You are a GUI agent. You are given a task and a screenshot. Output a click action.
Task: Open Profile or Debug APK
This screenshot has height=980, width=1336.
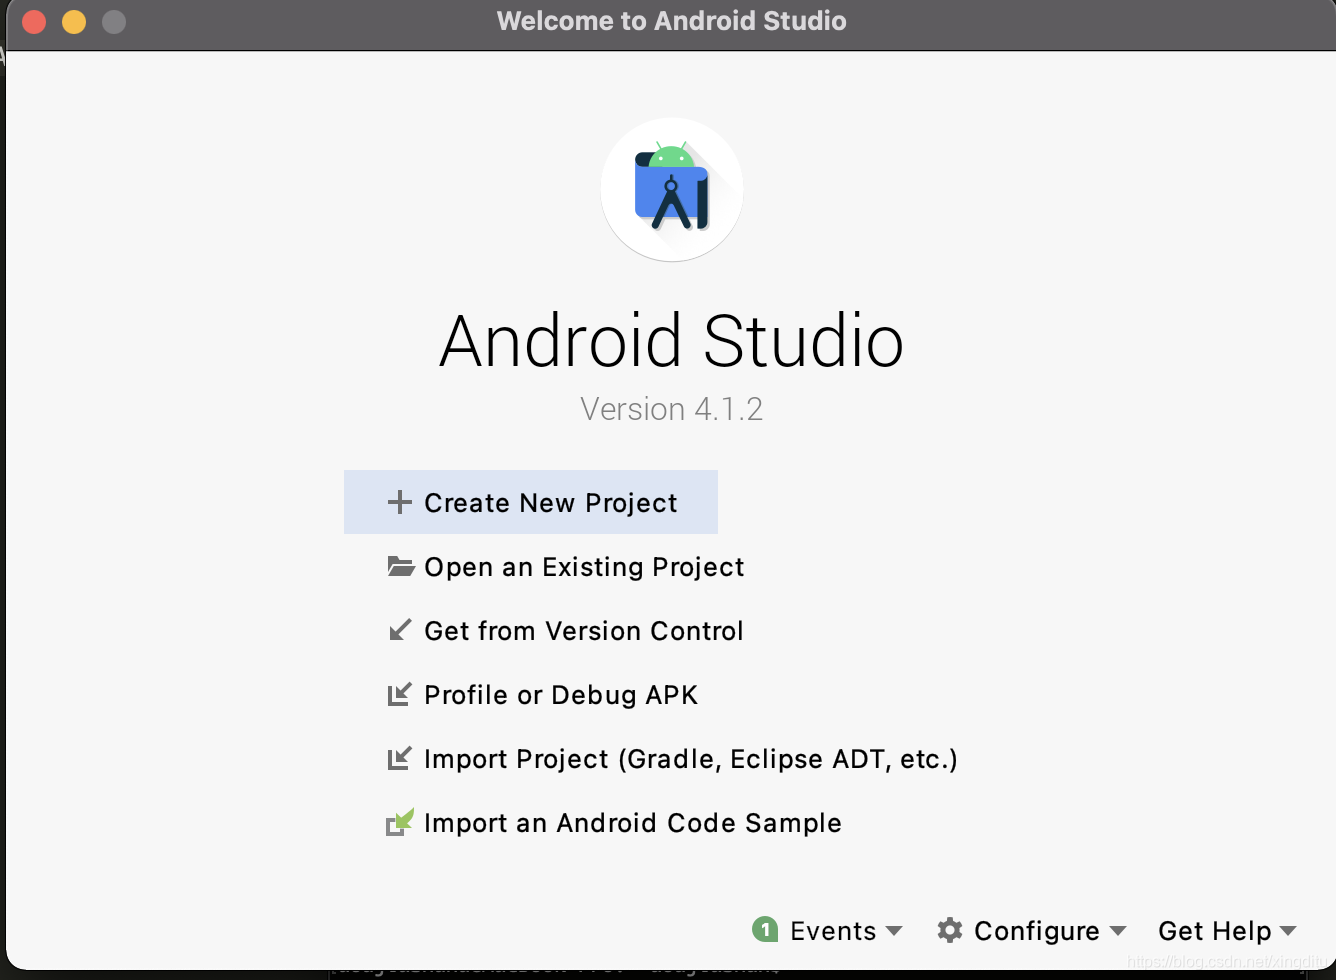560,695
